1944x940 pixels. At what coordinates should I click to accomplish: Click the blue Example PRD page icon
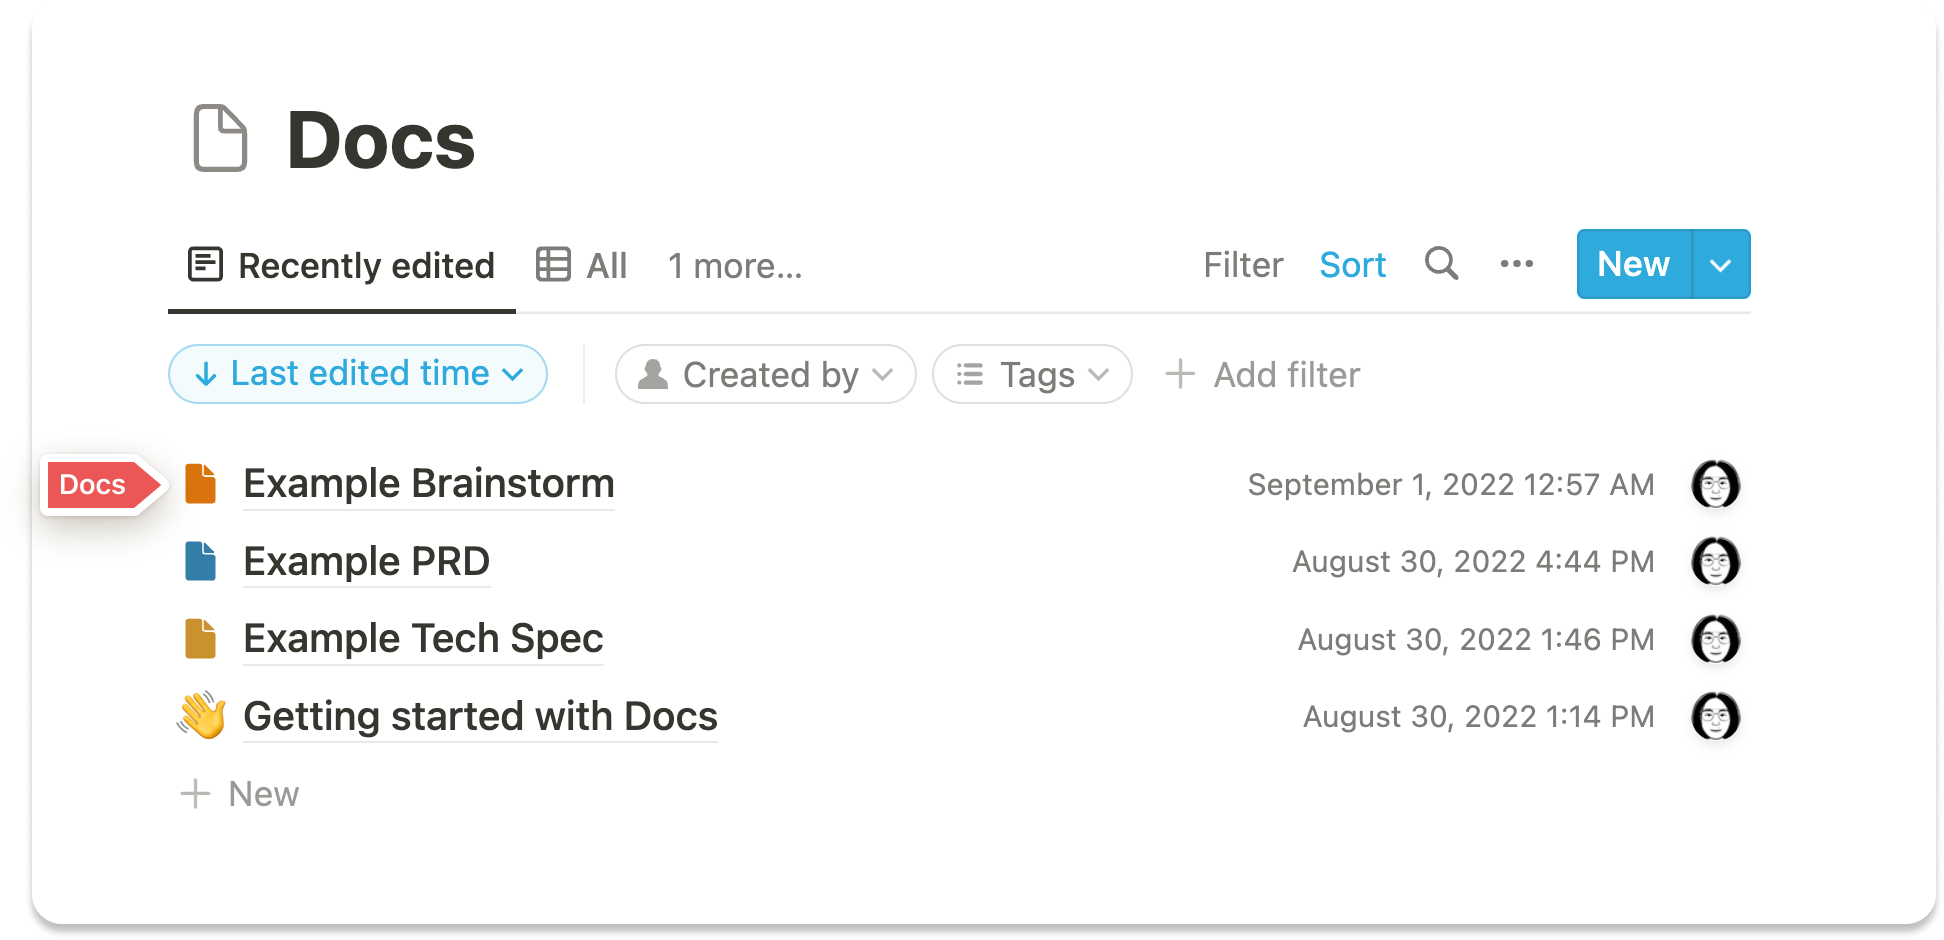point(201,561)
